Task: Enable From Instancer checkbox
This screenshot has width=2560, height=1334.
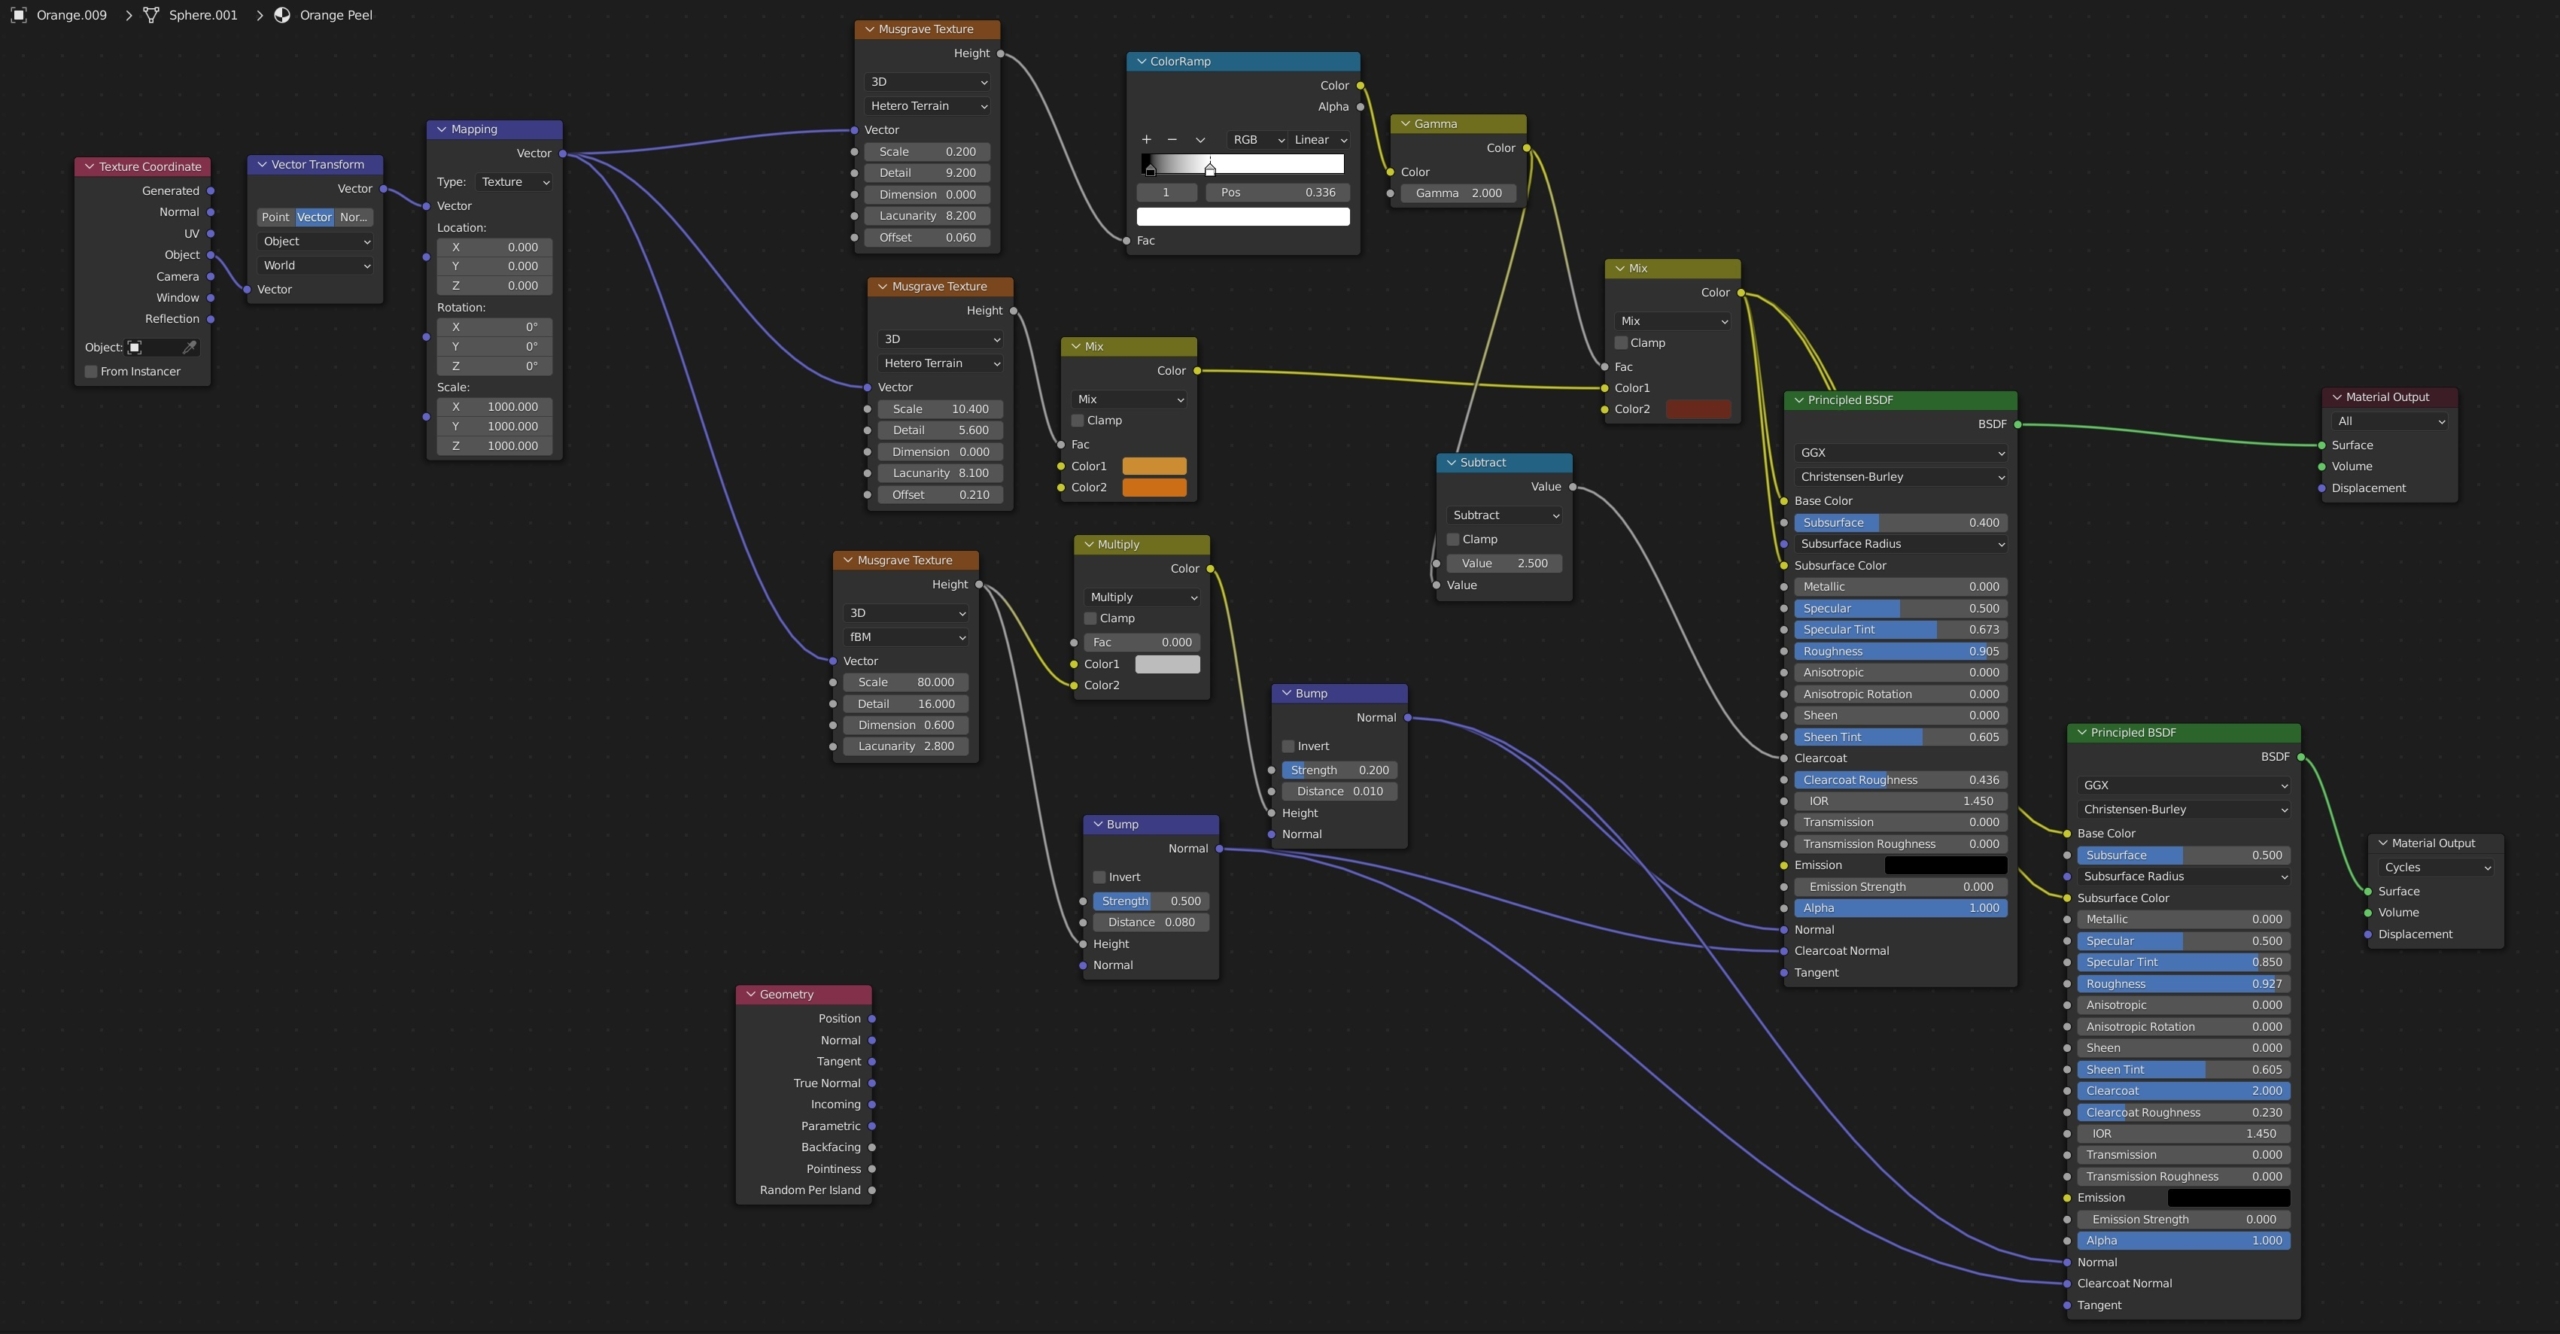Action: point(91,372)
